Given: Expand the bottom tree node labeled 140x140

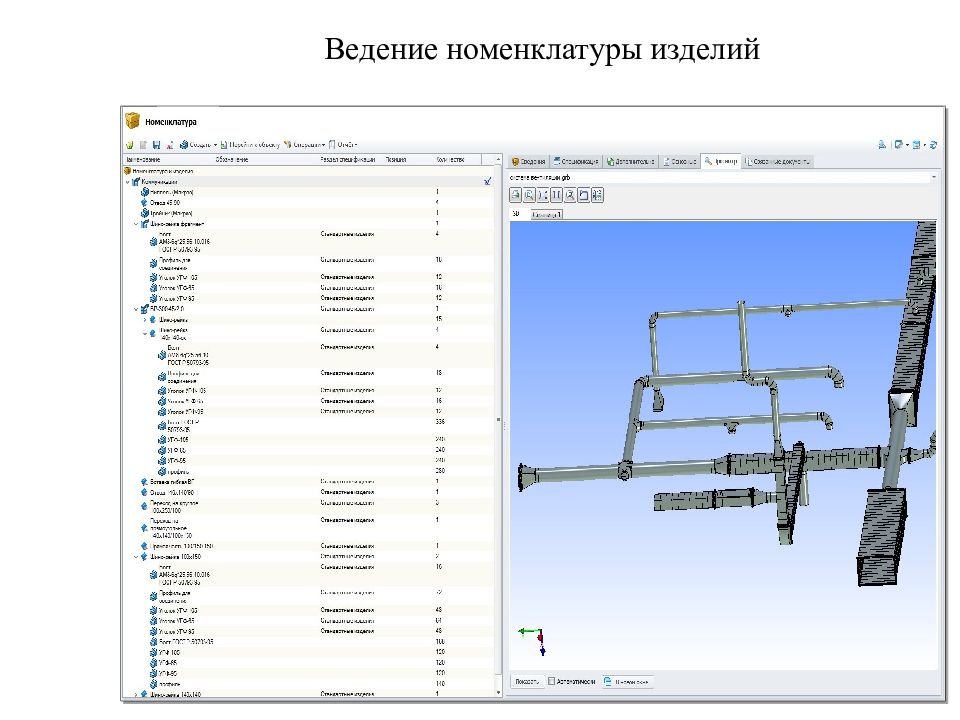Looking at the screenshot, I should pyautogui.click(x=136, y=694).
